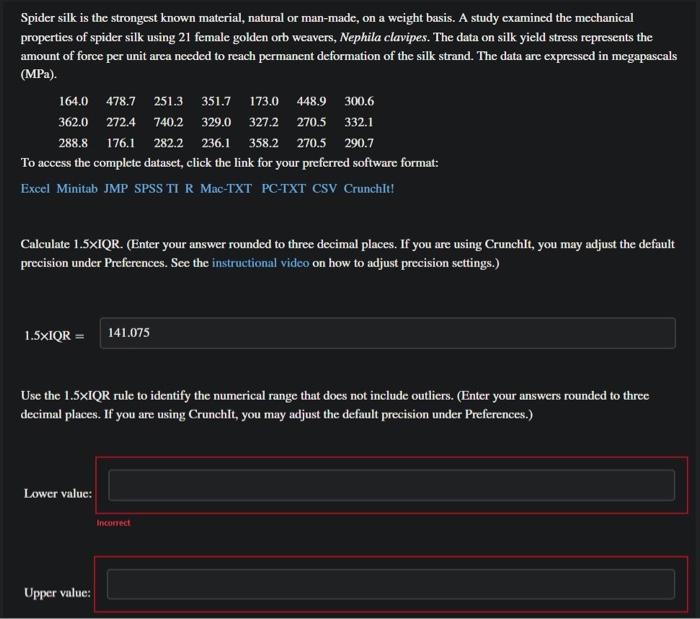Click the italic Nephila clavipes species name
This screenshot has height=619, width=700.
click(x=383, y=37)
